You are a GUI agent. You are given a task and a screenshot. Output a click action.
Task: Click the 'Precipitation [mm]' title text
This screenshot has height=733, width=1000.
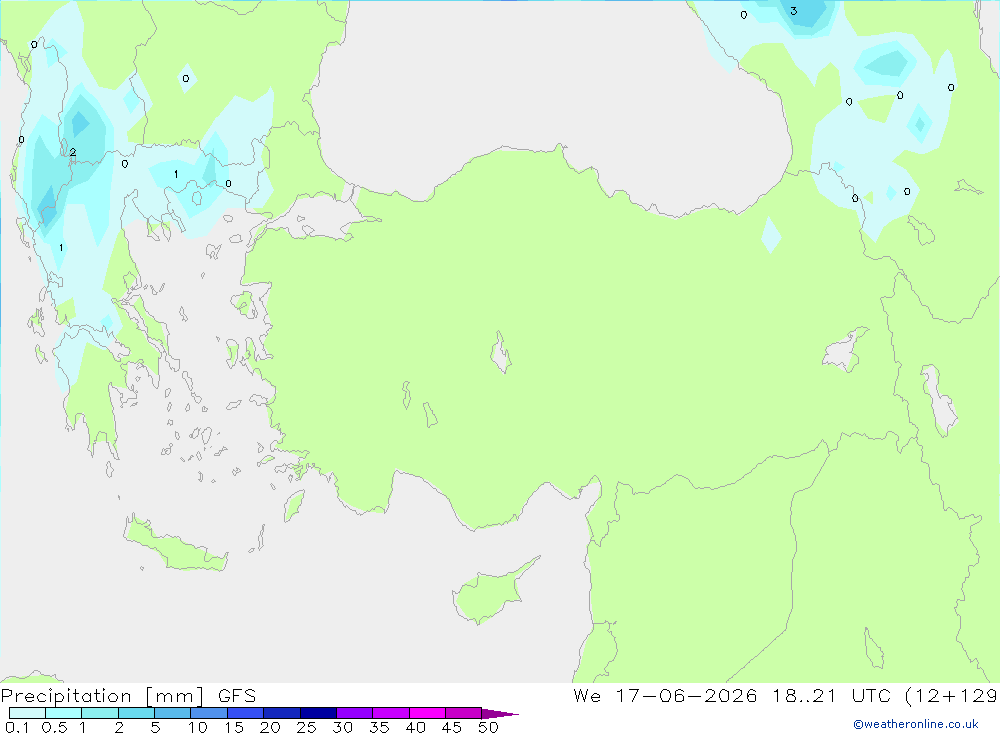(x=102, y=696)
